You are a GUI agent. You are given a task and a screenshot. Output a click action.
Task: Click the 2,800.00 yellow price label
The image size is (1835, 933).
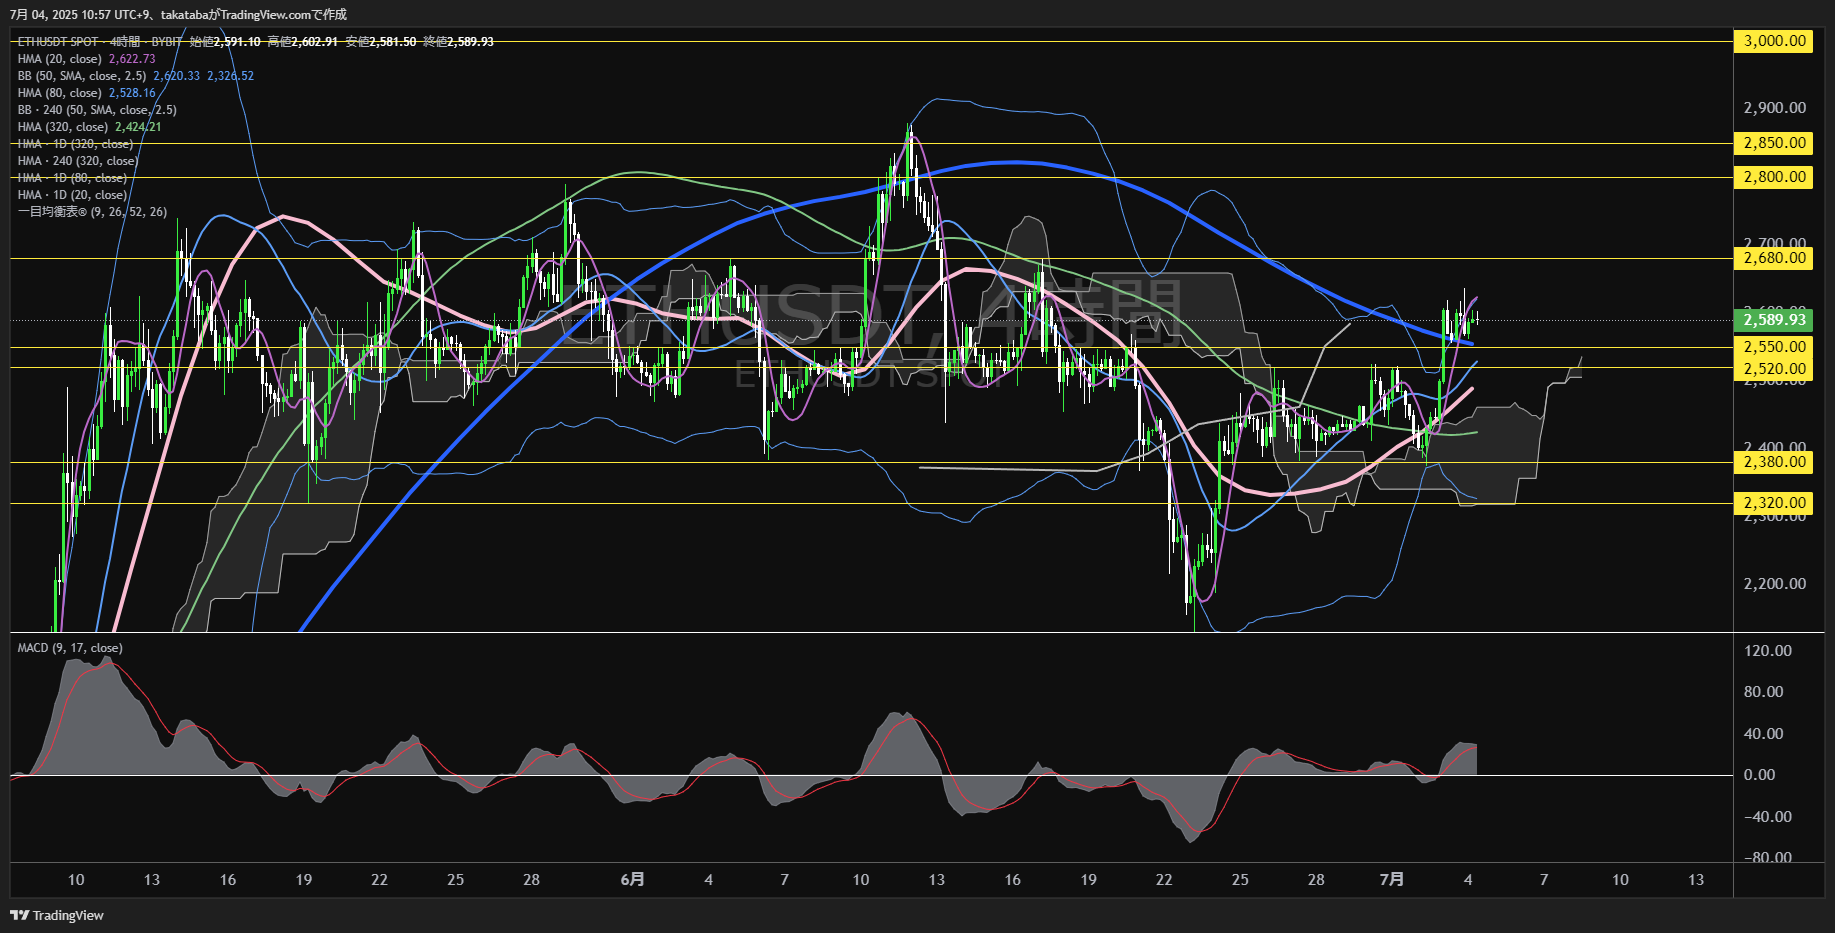click(x=1773, y=177)
